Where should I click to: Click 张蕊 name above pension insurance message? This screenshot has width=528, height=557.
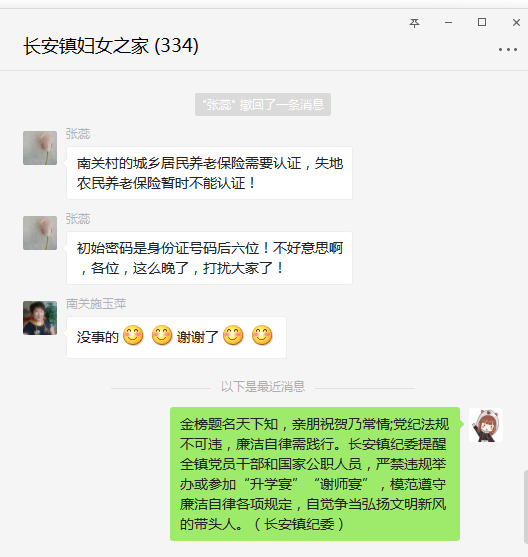[x=78, y=134]
